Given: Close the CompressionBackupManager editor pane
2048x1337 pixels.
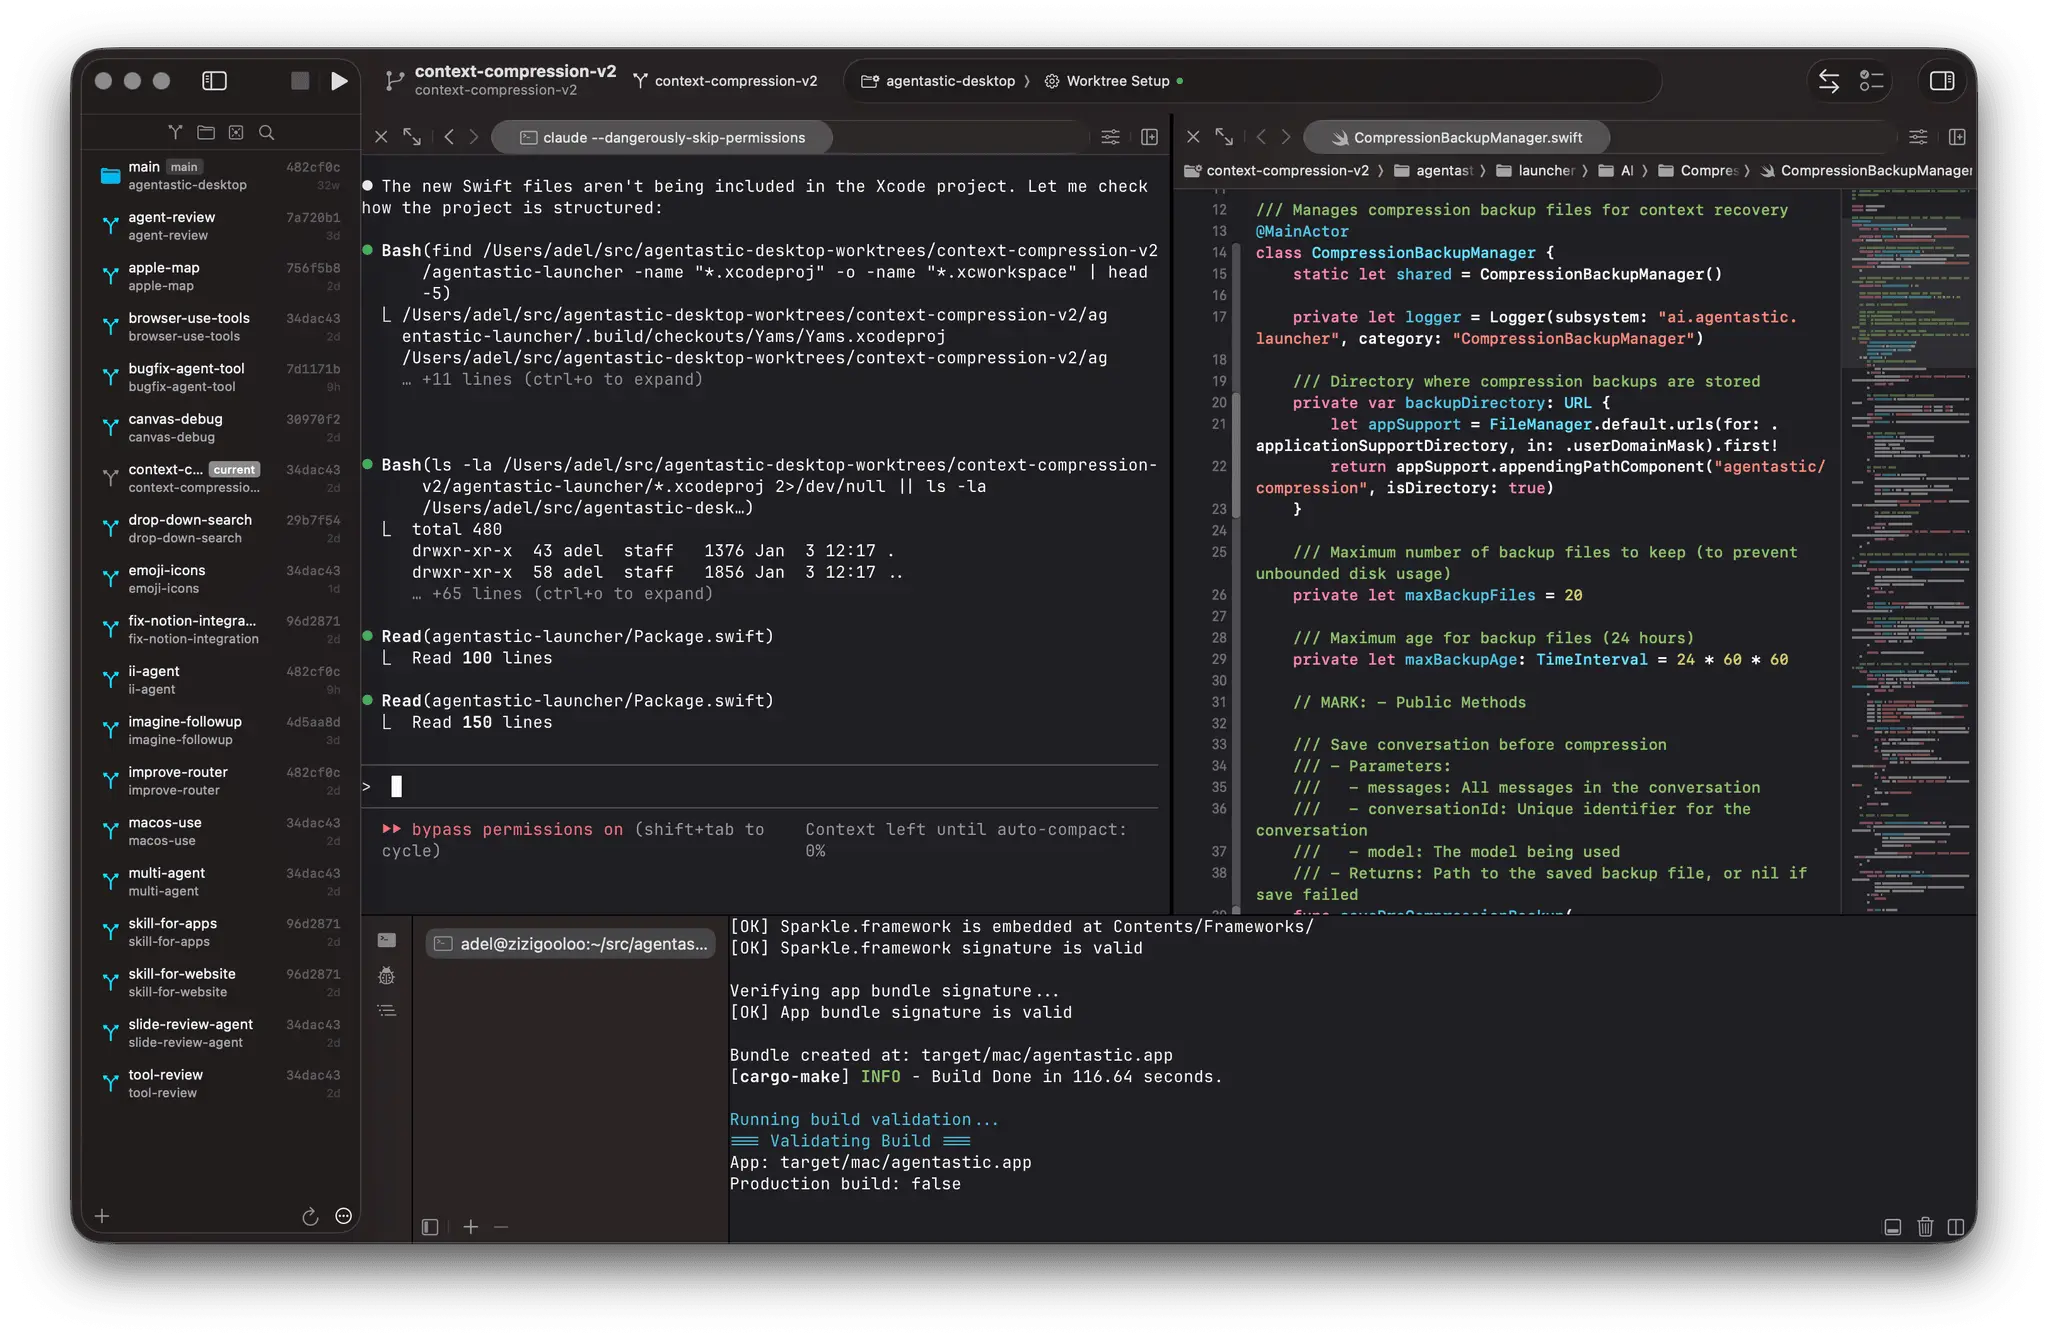Looking at the screenshot, I should [1193, 137].
